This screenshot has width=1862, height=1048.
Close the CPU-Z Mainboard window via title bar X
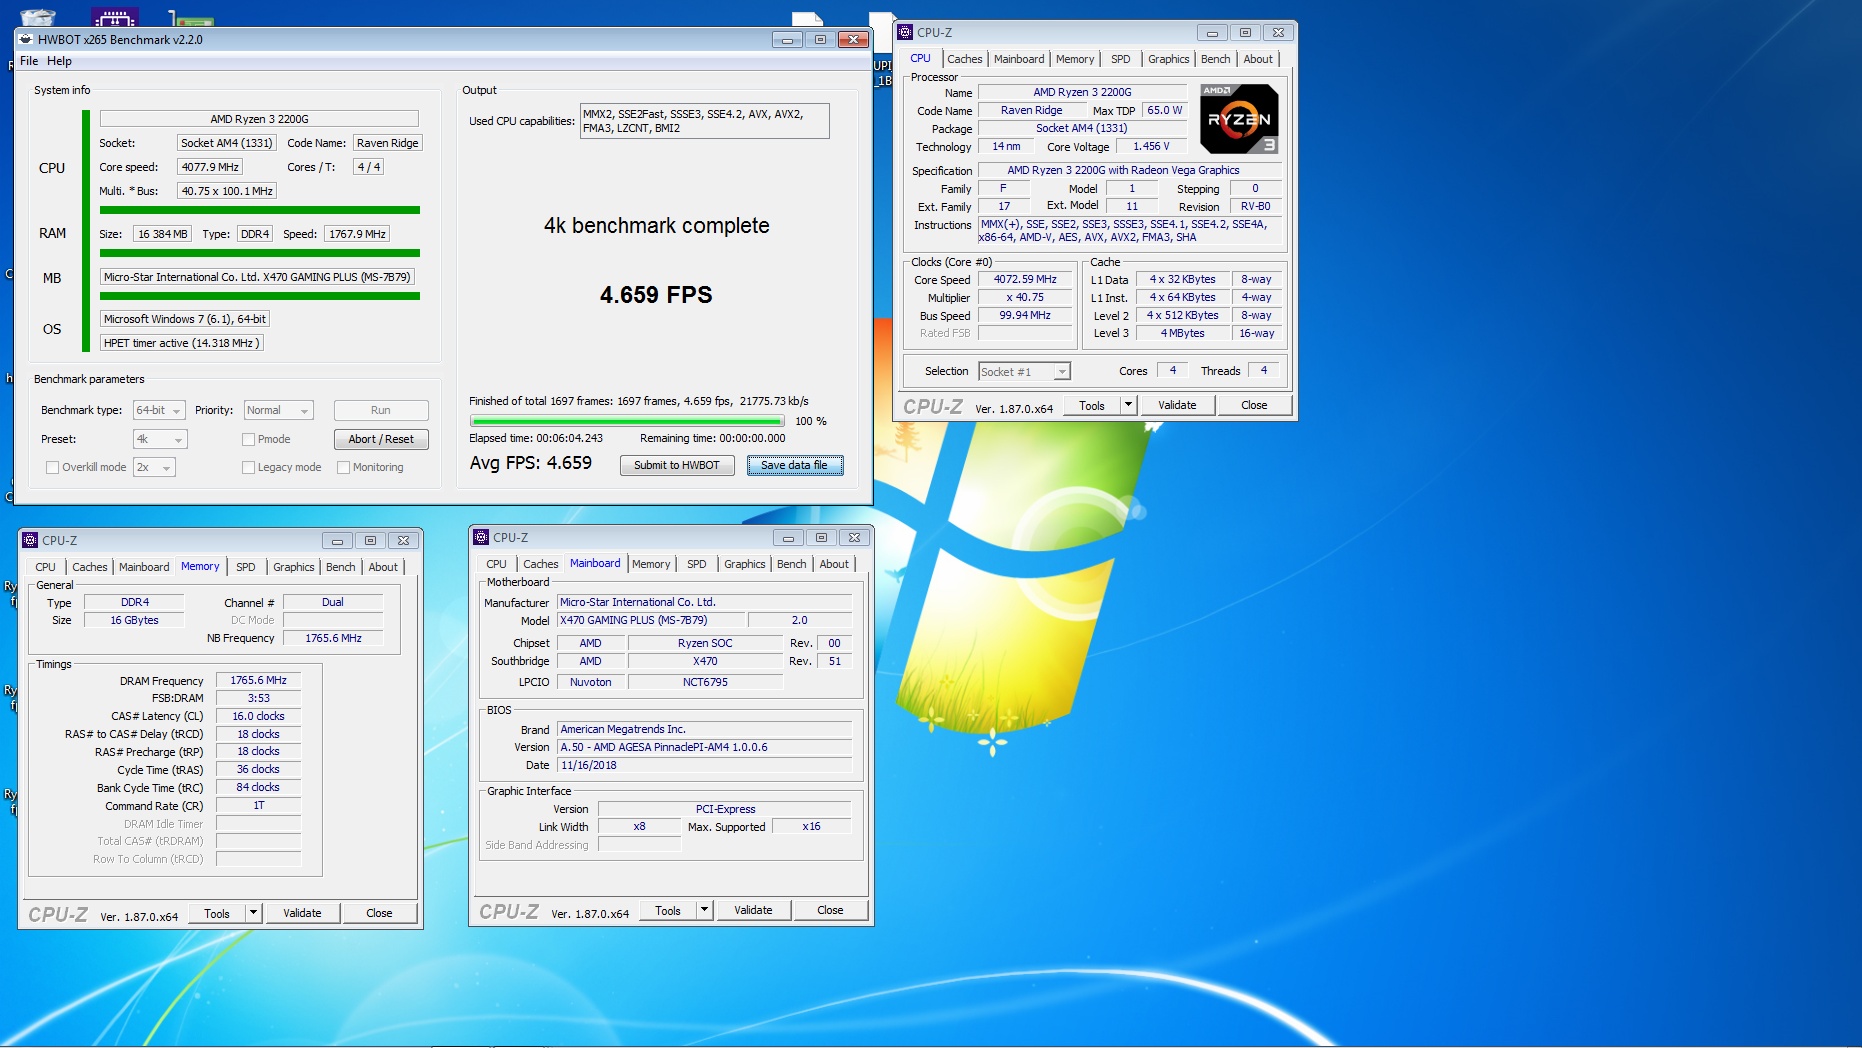[854, 538]
